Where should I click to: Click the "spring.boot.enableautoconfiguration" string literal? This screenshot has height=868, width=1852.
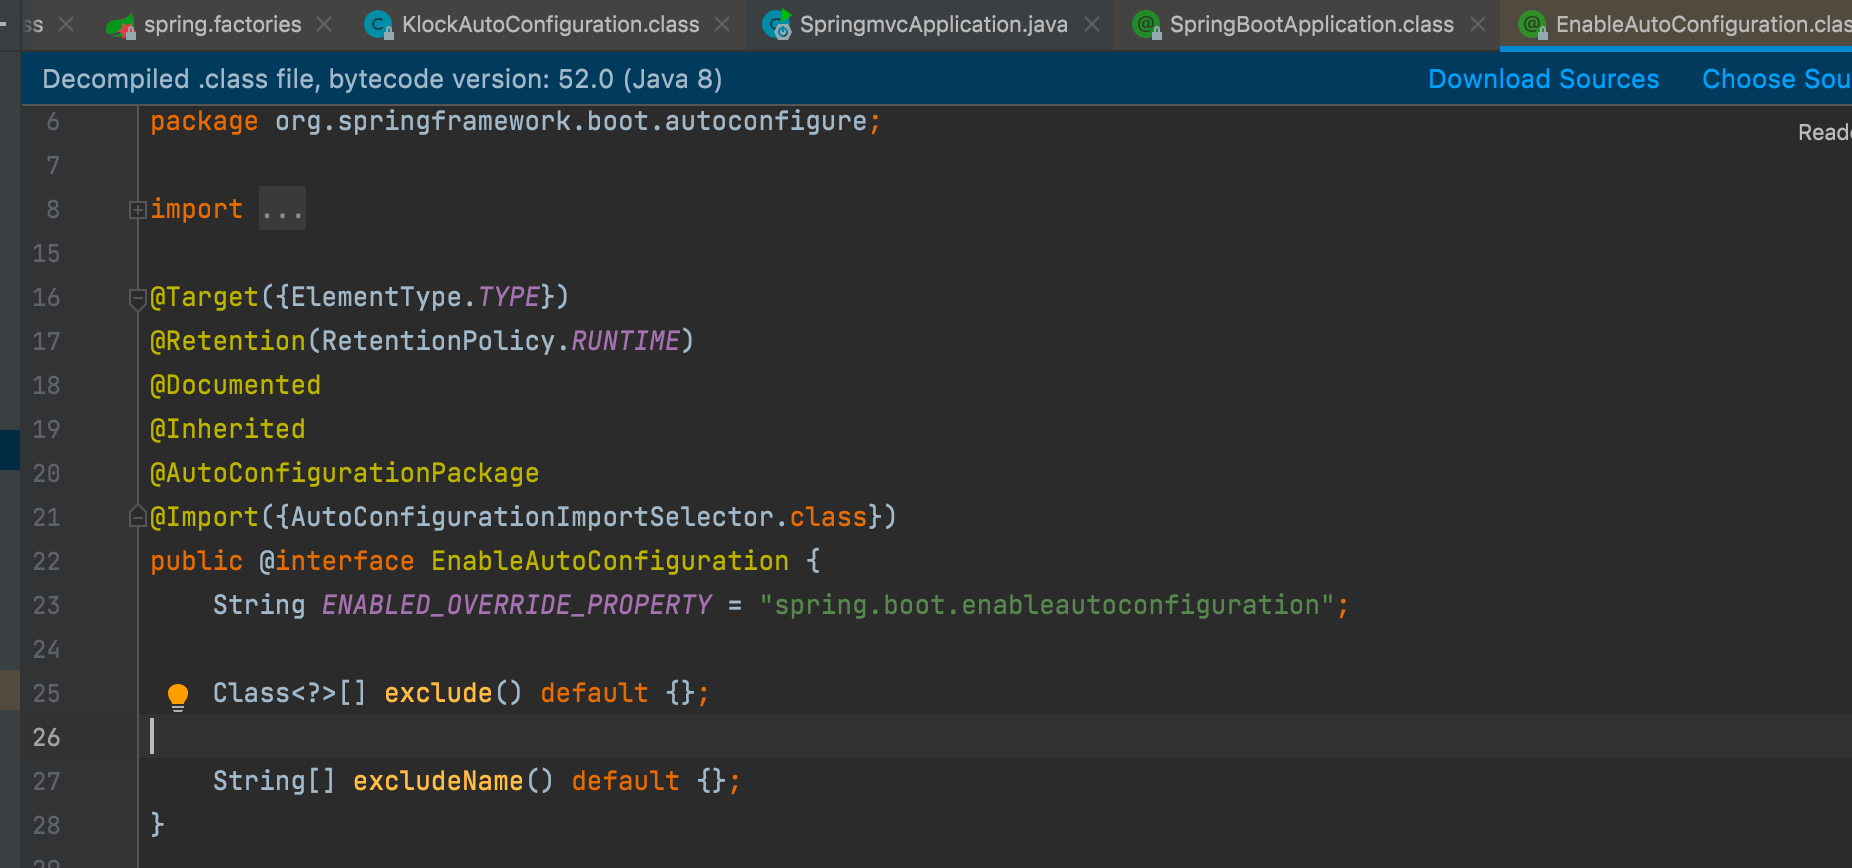[1047, 605]
